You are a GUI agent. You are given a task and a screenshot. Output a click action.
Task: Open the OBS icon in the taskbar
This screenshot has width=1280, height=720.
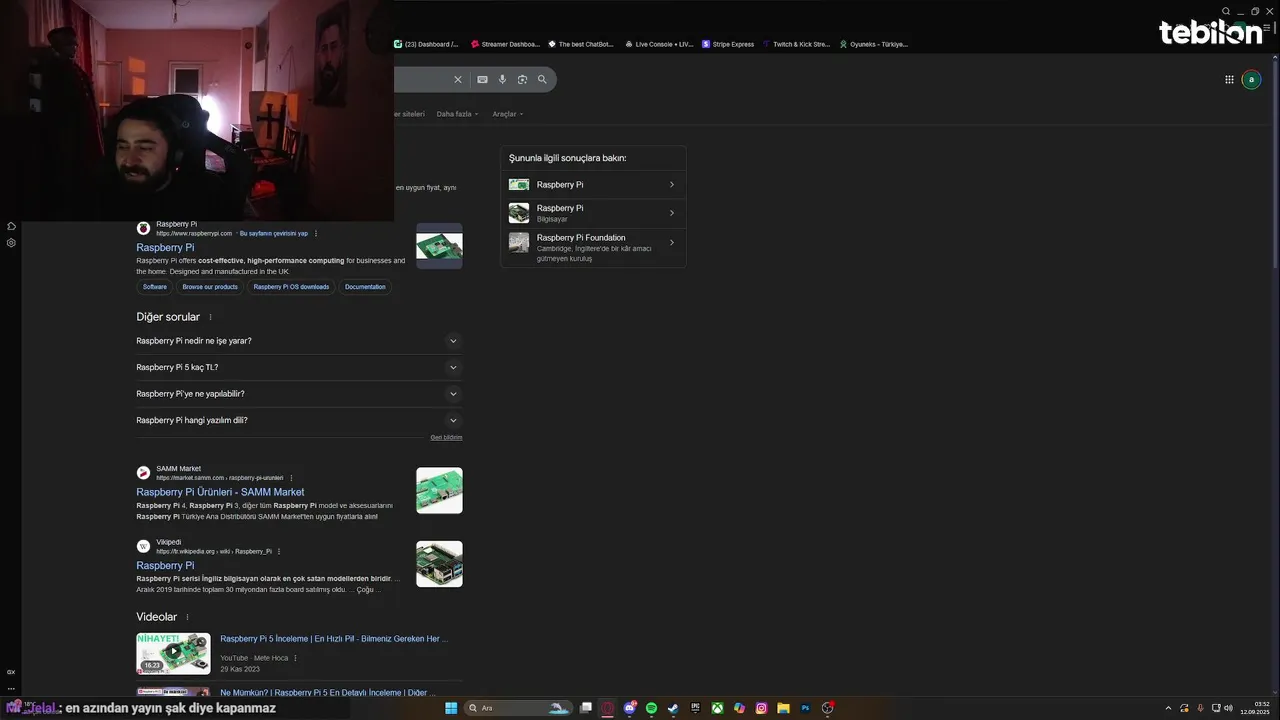pos(828,708)
